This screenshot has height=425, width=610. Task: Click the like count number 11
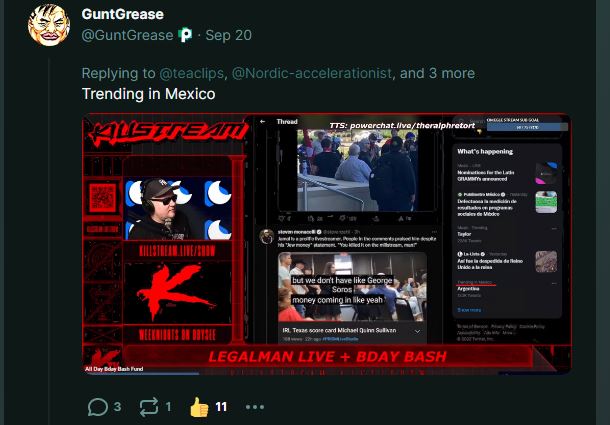pyautogui.click(x=221, y=407)
